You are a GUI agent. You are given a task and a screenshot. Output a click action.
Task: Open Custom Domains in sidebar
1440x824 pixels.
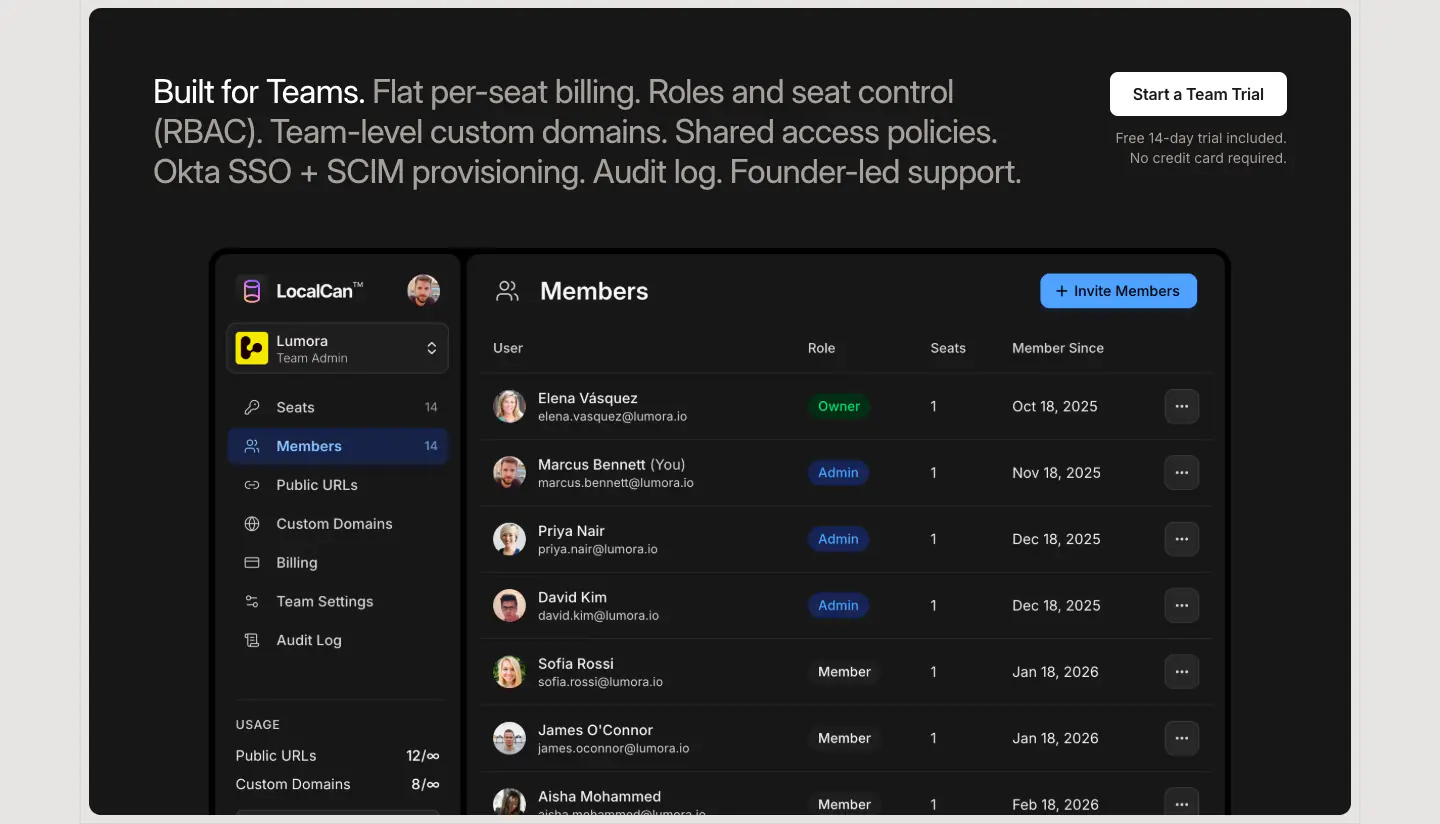pyautogui.click(x=338, y=524)
